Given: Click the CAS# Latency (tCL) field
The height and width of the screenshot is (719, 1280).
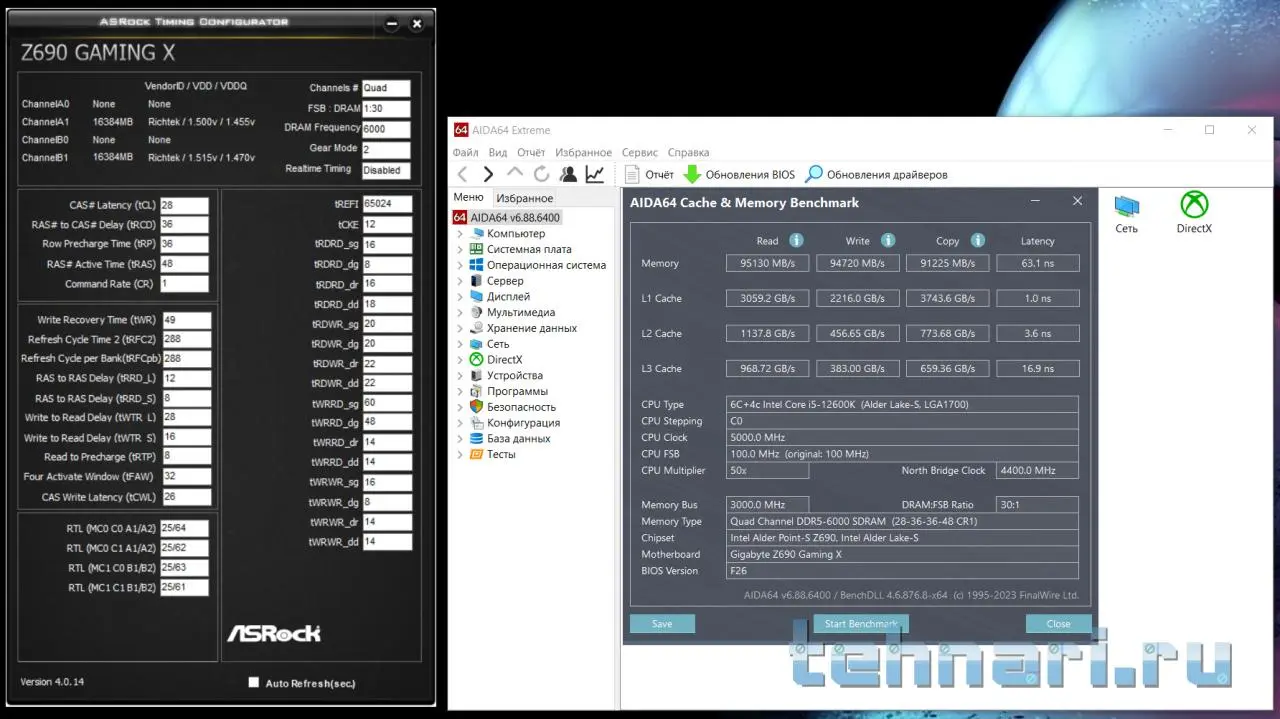Looking at the screenshot, I should coord(184,205).
